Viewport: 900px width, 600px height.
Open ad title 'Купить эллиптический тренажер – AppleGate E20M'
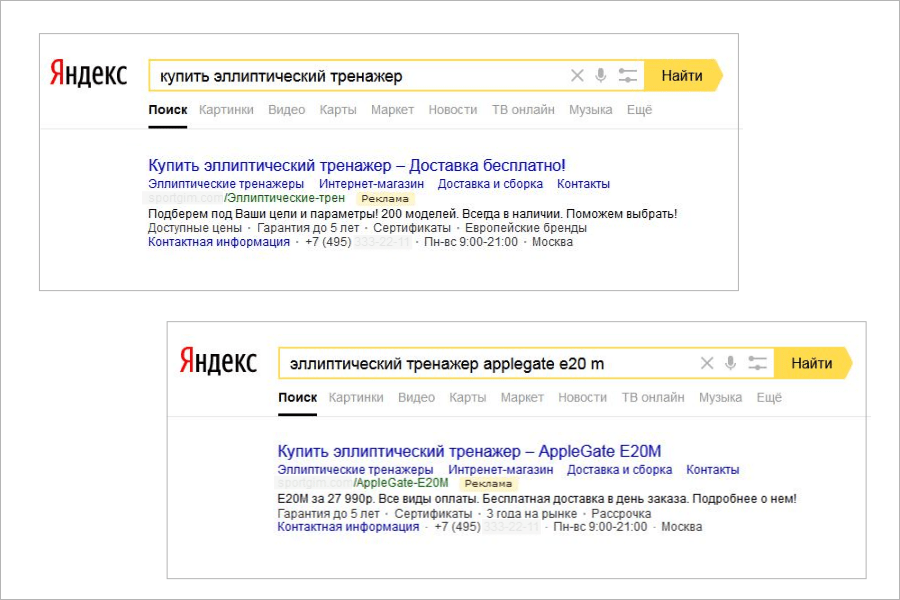(x=469, y=451)
